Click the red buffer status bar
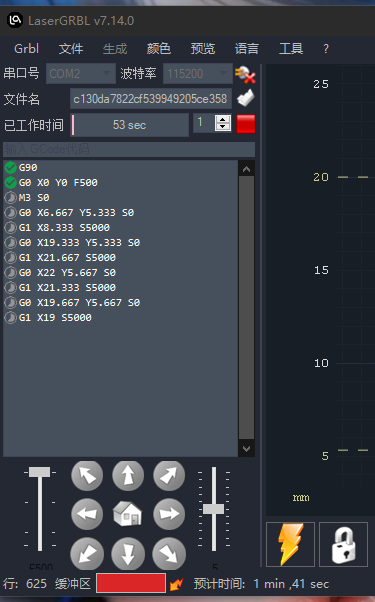 tap(131, 583)
